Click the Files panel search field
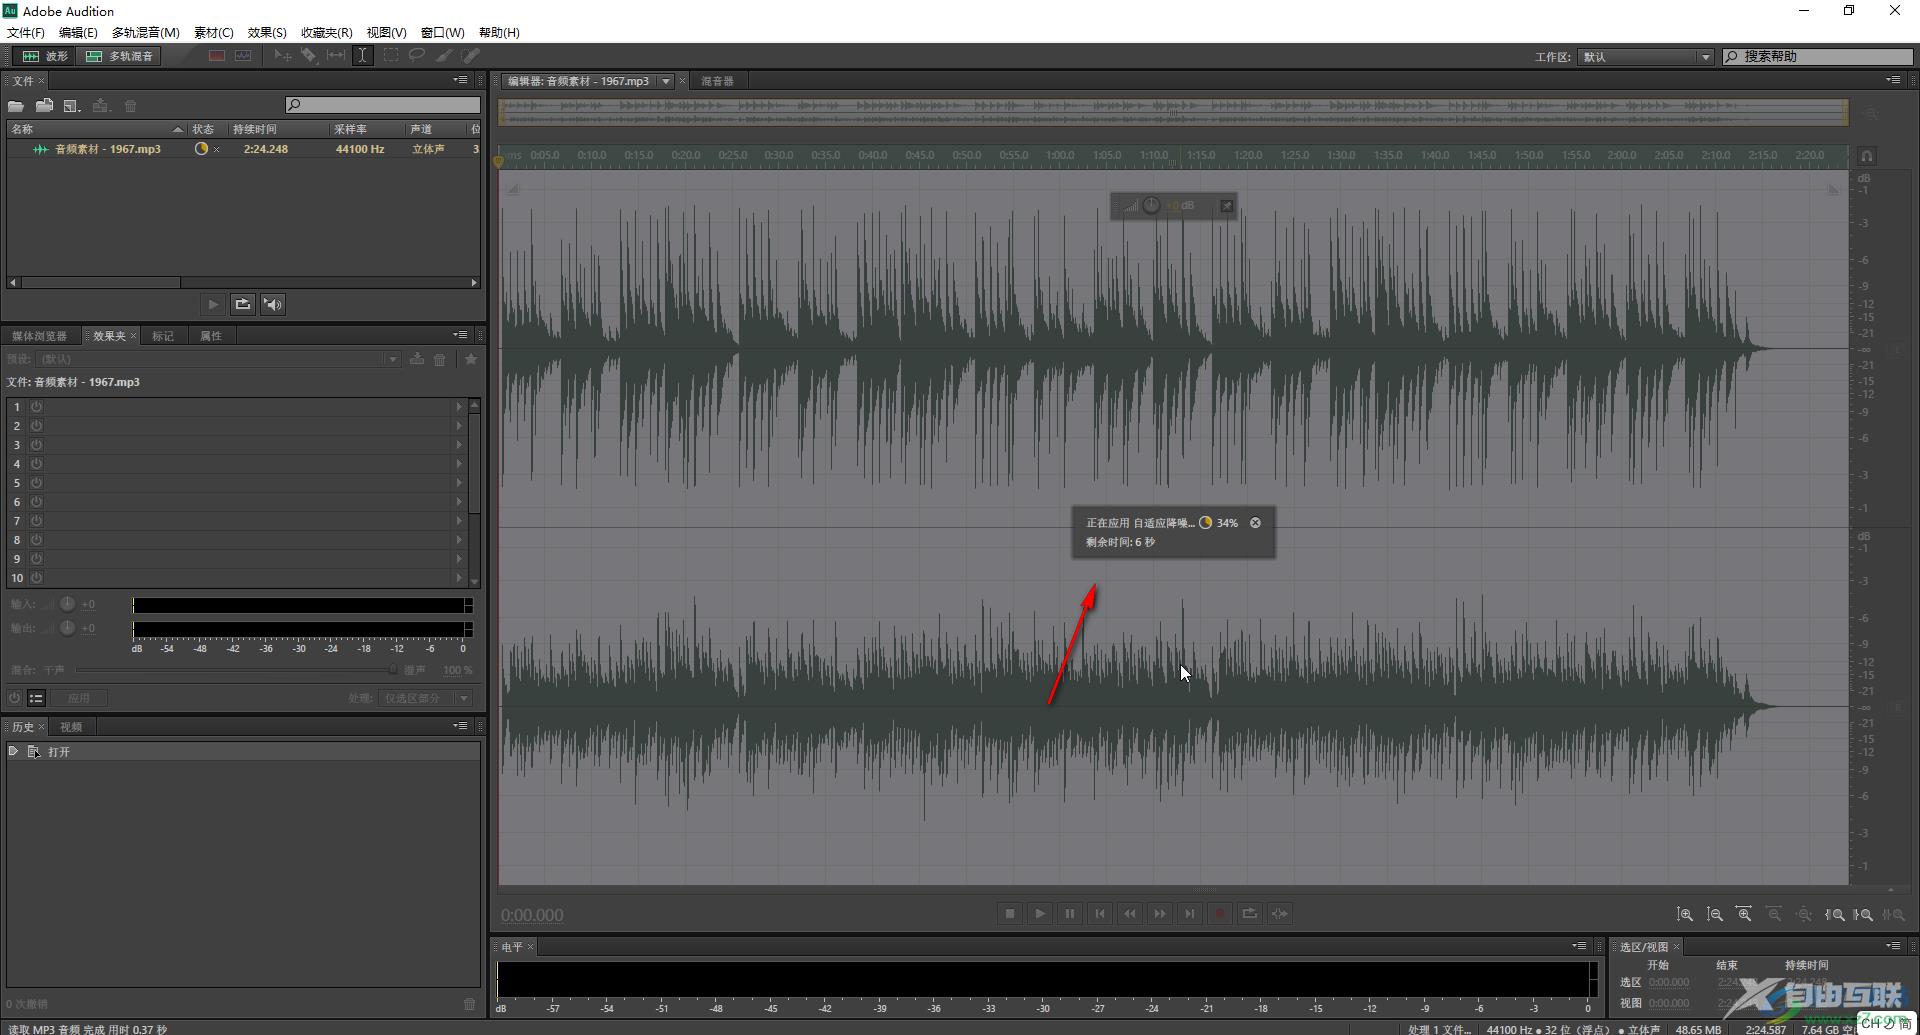The width and height of the screenshot is (1920, 1035). click(x=383, y=105)
